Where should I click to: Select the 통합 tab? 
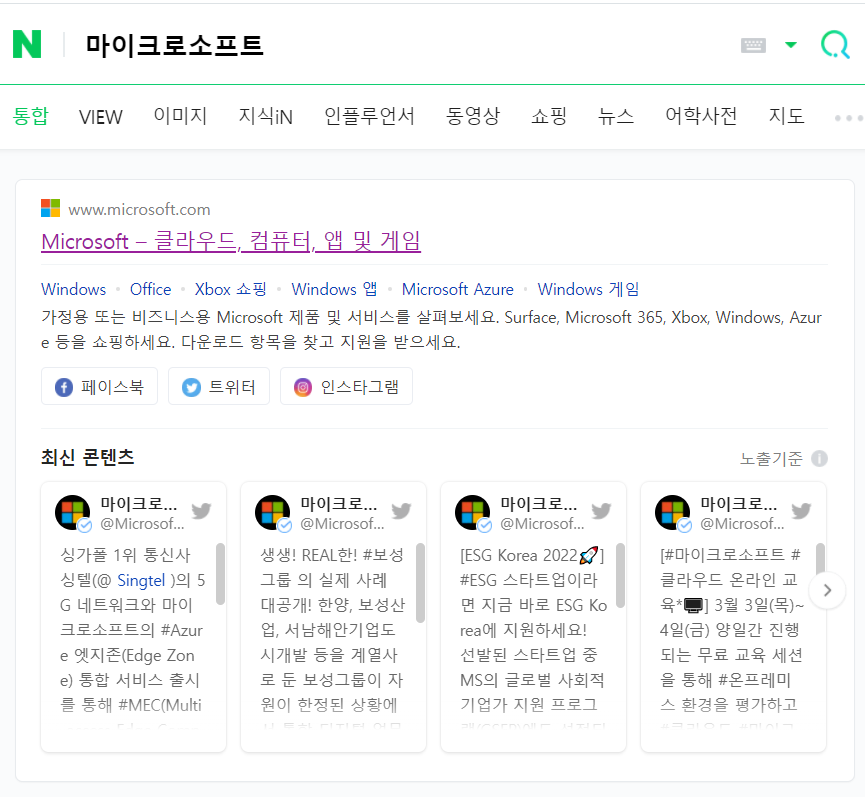point(31,116)
